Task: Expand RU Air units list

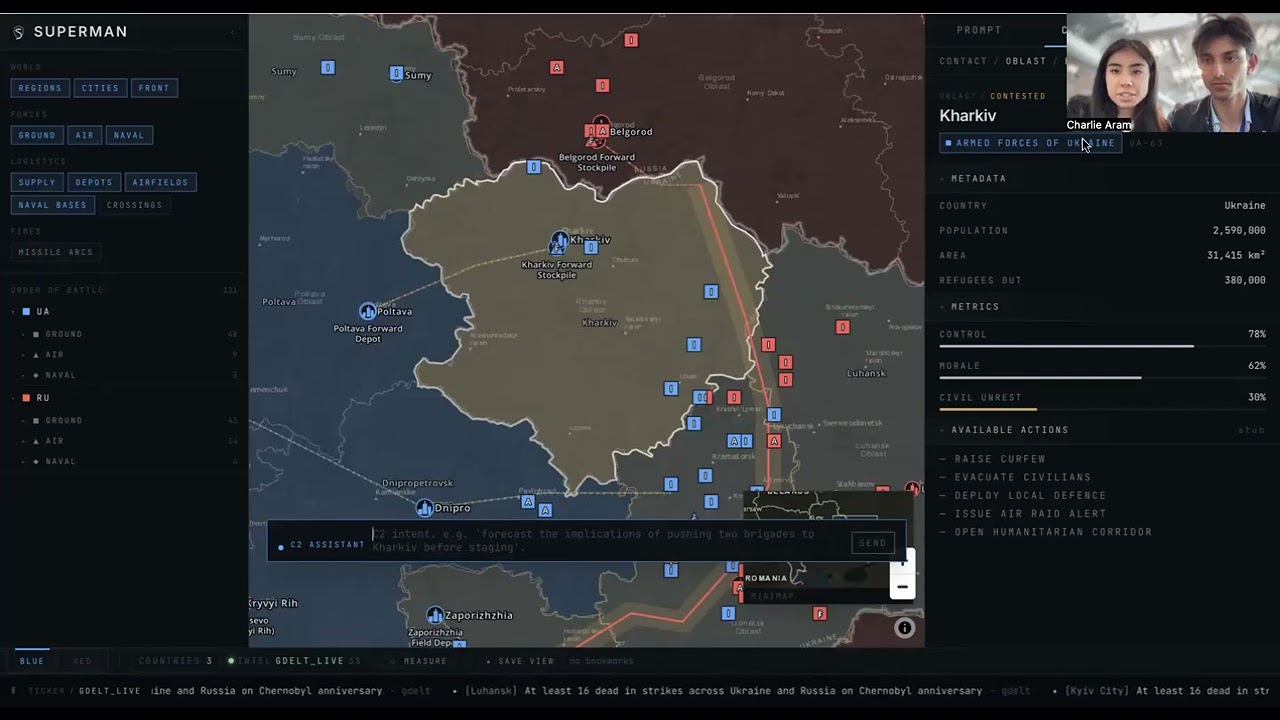Action: tap(23, 441)
